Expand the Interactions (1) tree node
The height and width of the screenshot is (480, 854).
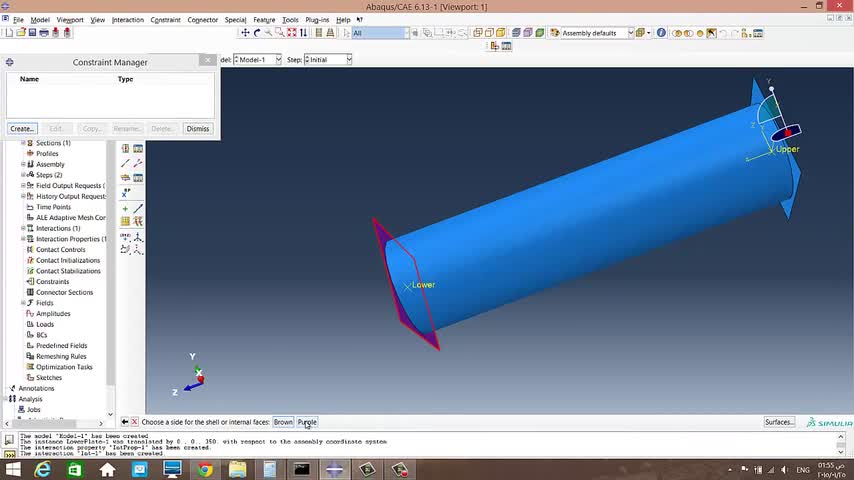23,228
